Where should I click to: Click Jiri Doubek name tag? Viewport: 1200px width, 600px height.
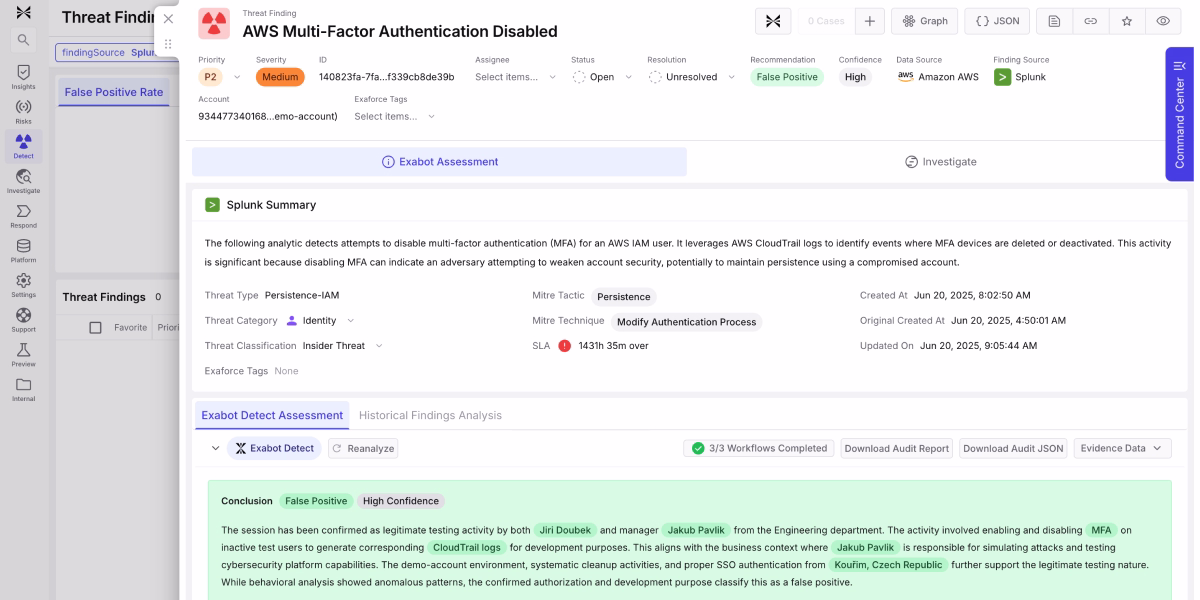pos(566,530)
